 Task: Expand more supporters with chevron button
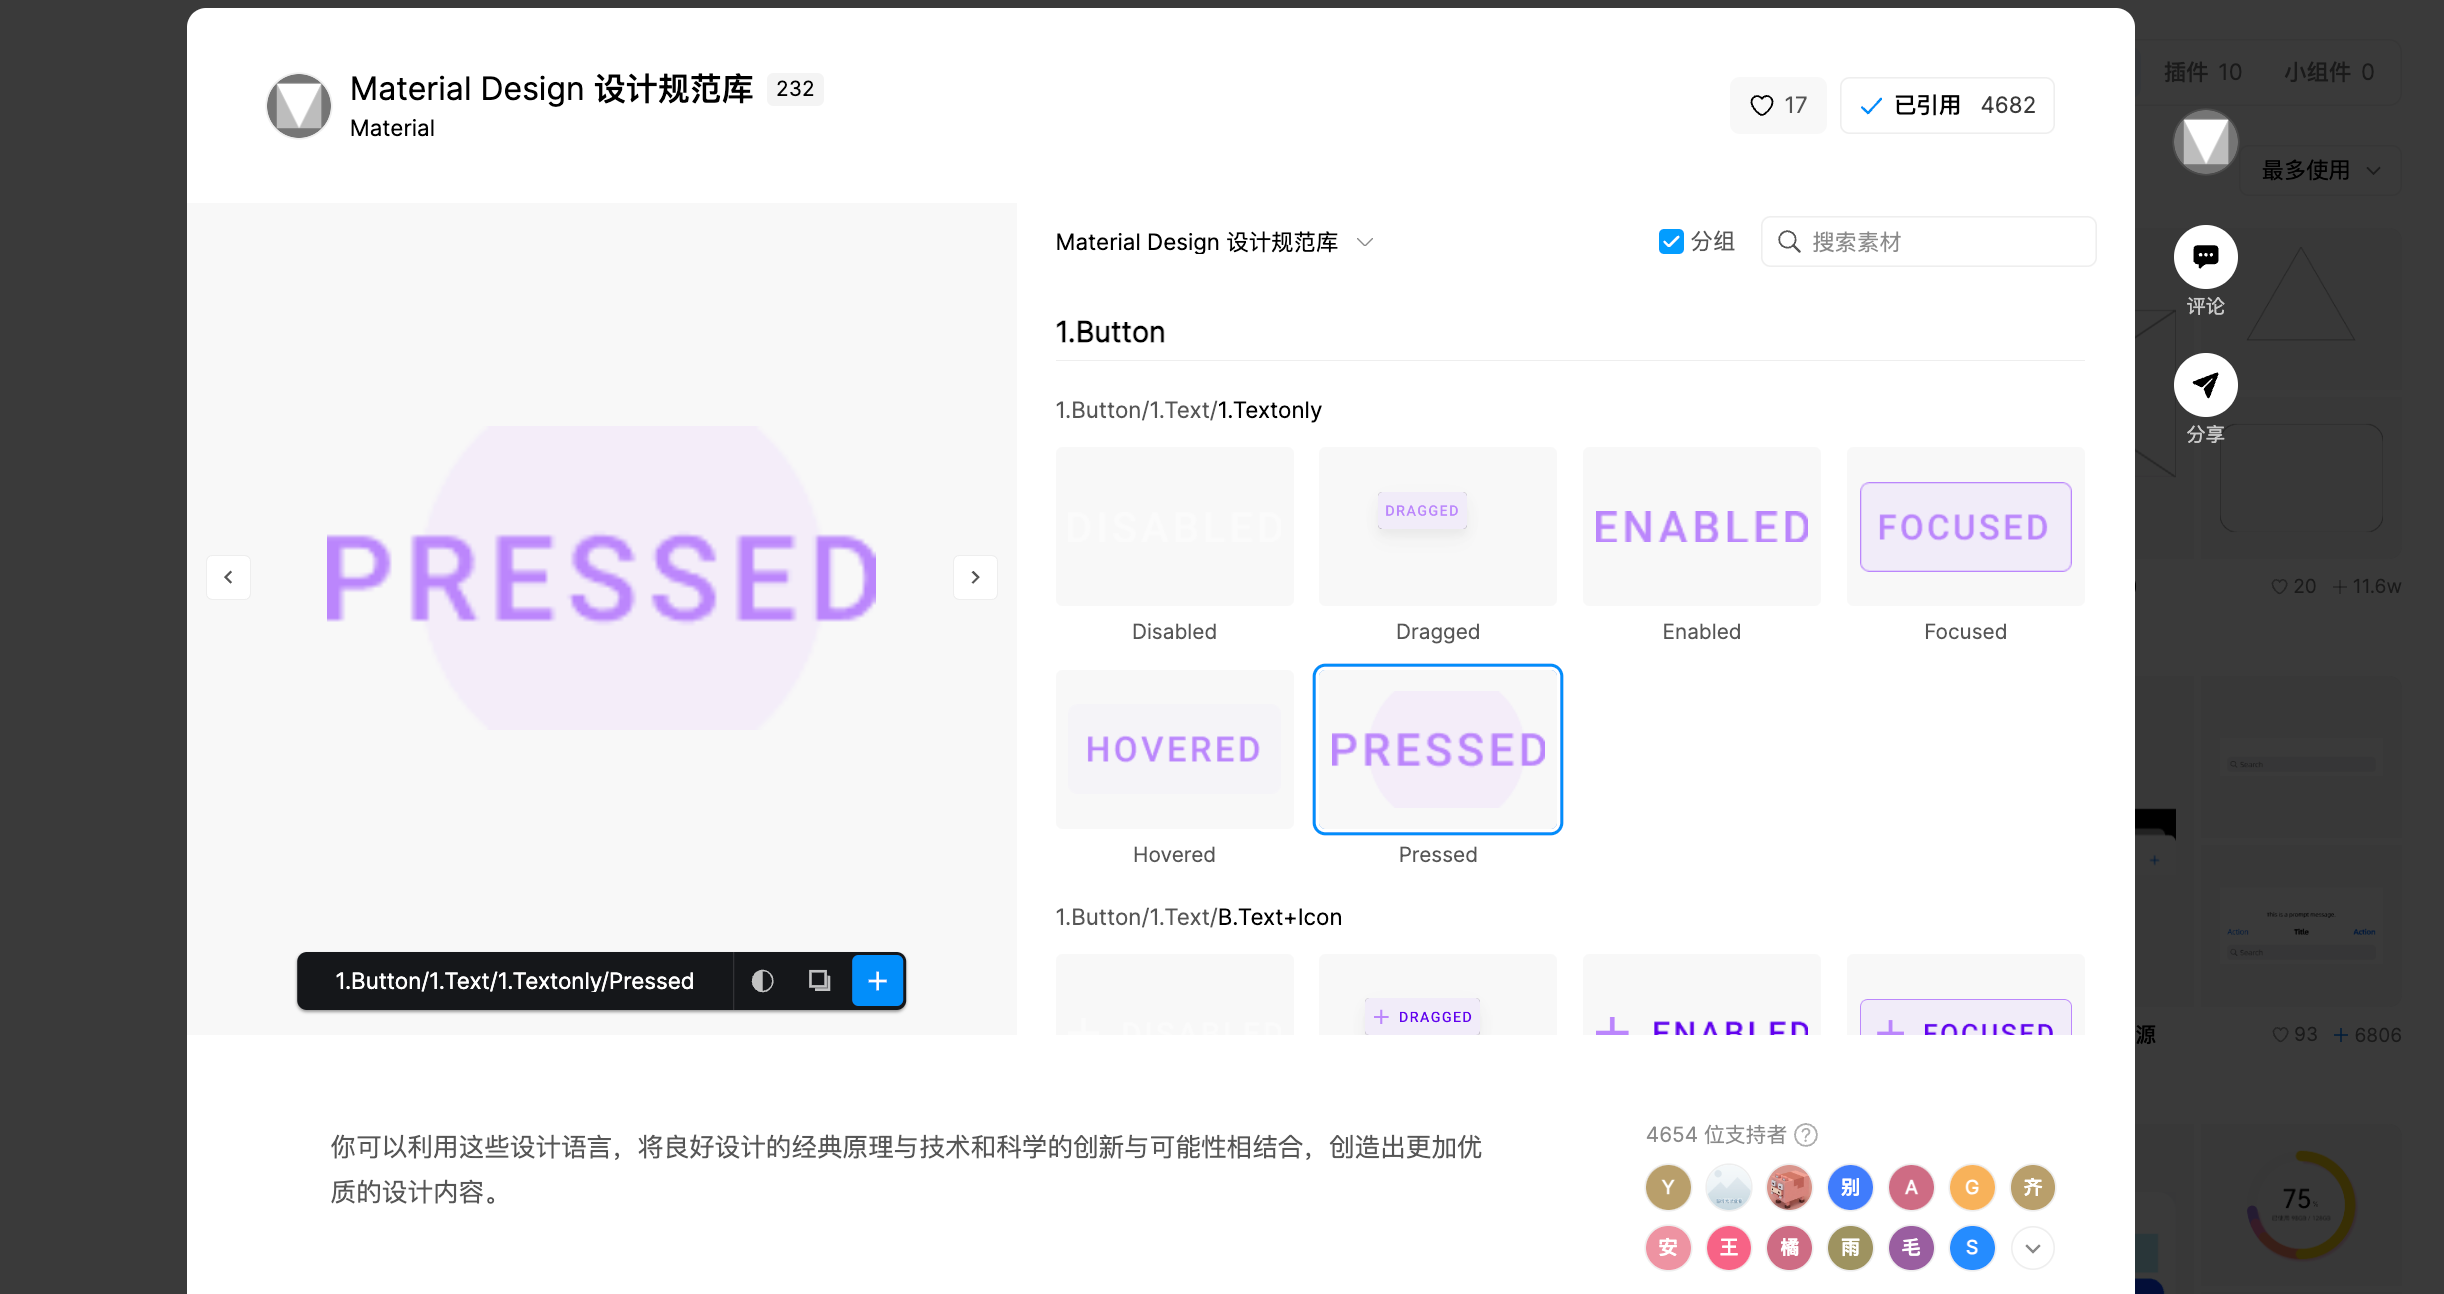(x=2033, y=1248)
